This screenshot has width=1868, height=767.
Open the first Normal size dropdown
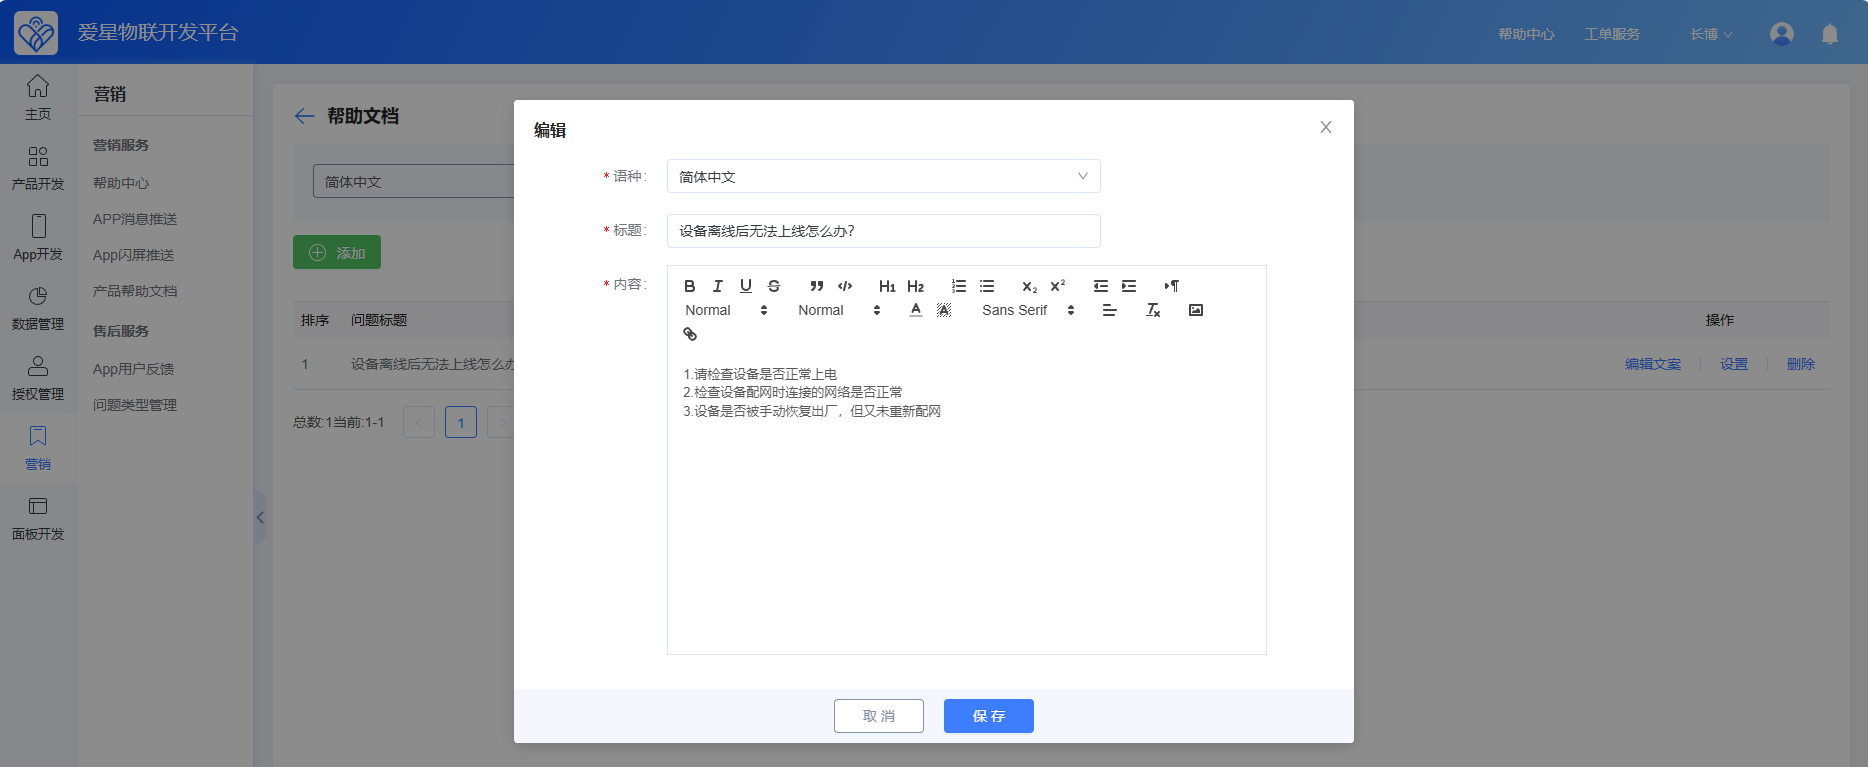(x=726, y=310)
